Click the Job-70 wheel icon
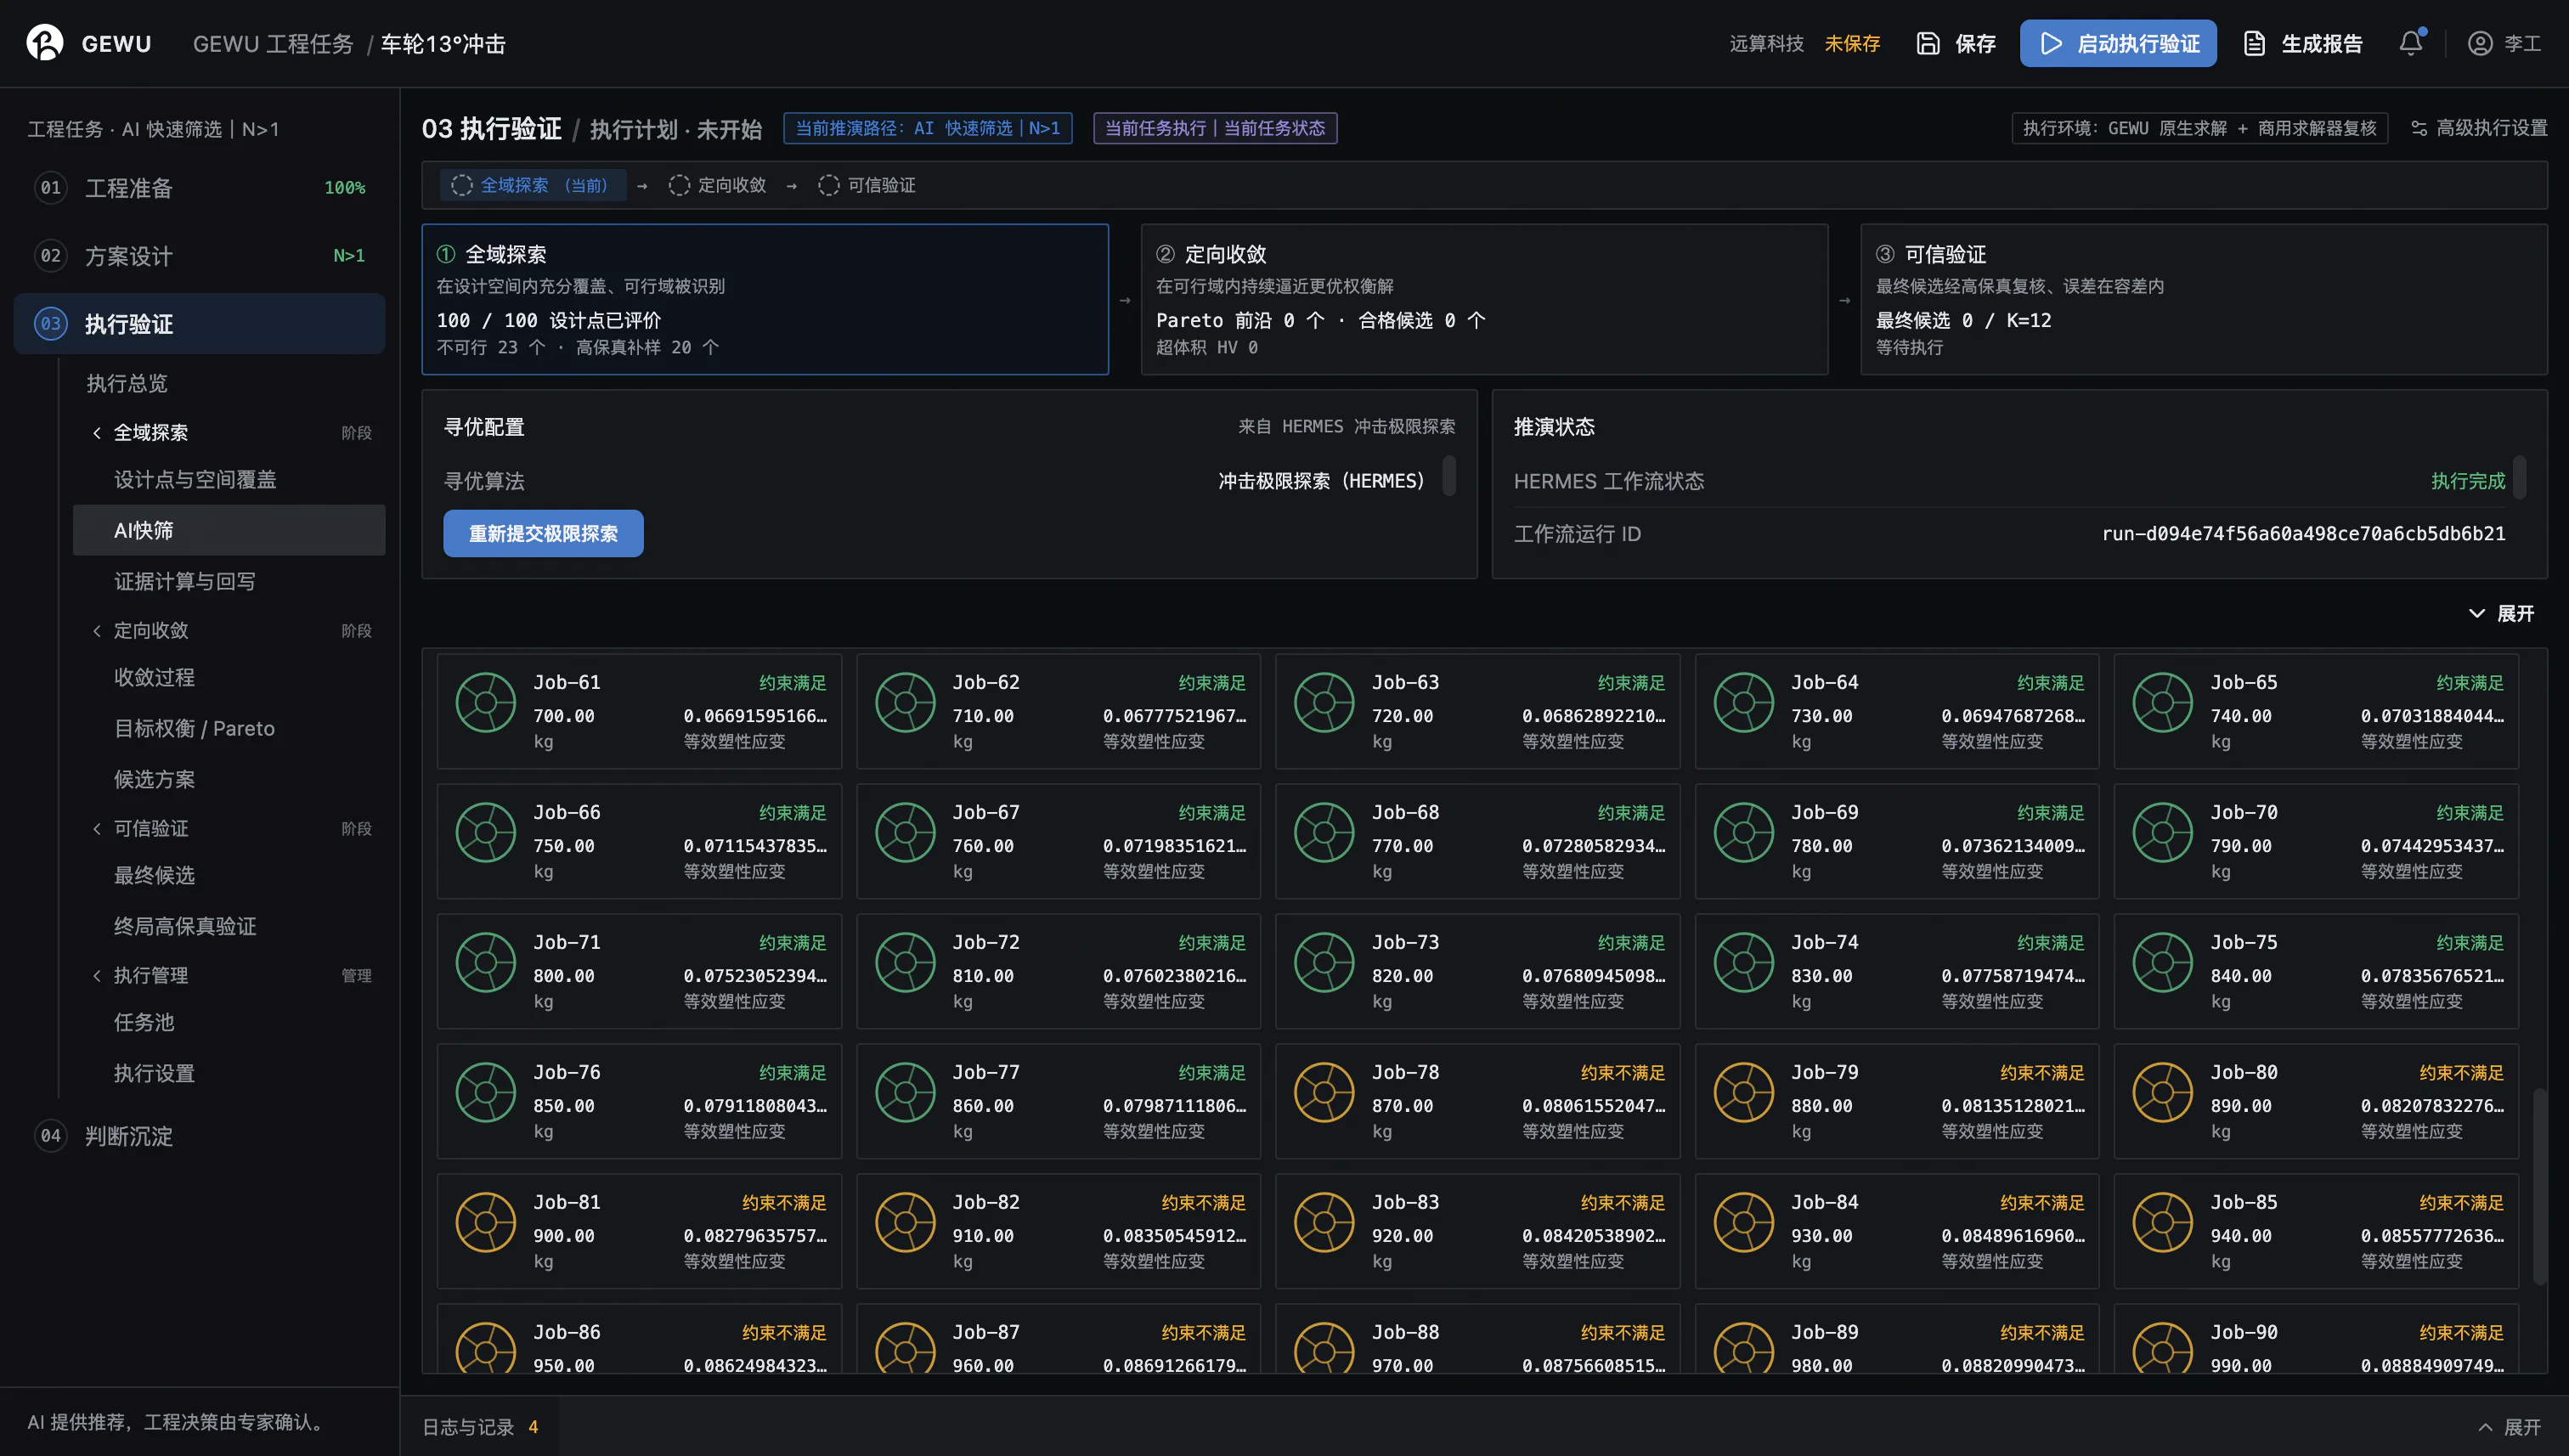This screenshot has width=2569, height=1456. coord(2163,832)
